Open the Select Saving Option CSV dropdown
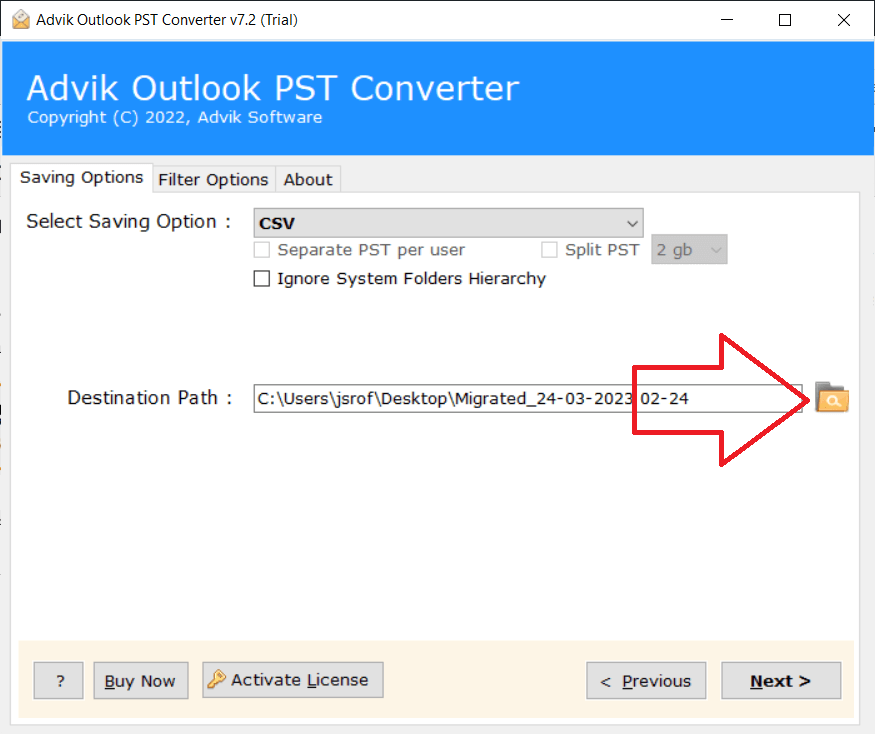Image resolution: width=875 pixels, height=734 pixels. coord(448,223)
